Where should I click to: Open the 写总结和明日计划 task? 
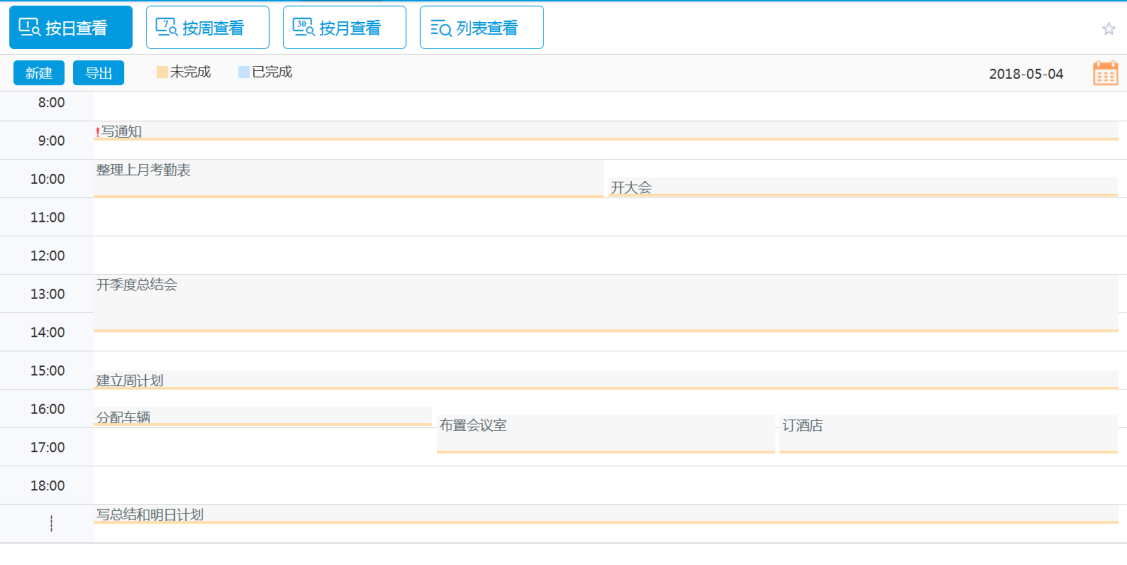pos(150,515)
